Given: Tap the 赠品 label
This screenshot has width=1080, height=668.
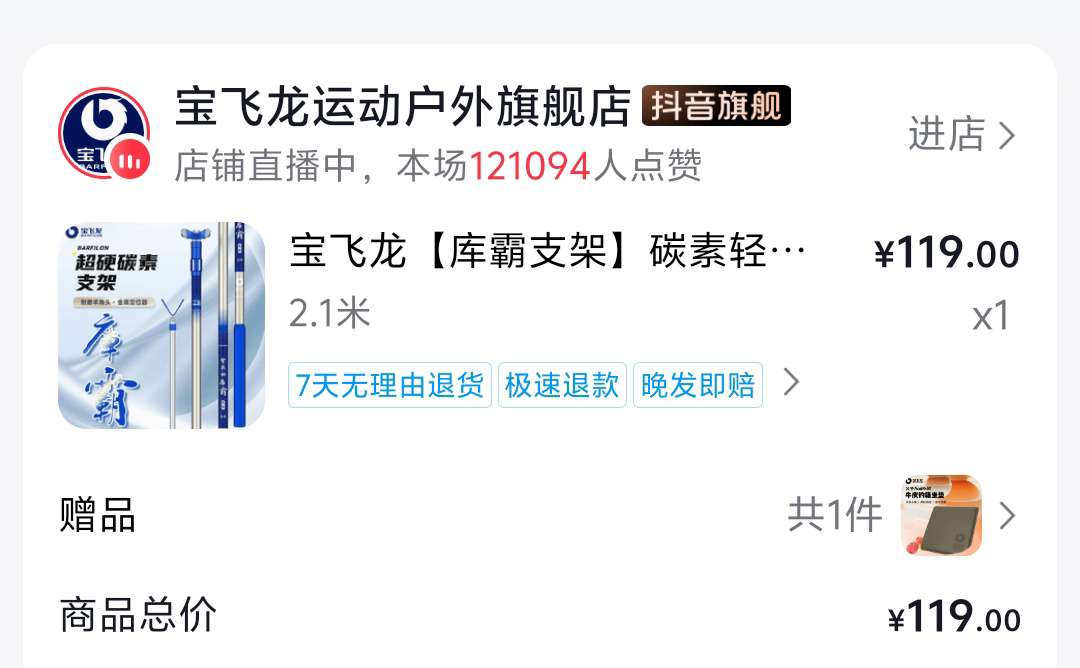Looking at the screenshot, I should (98, 515).
